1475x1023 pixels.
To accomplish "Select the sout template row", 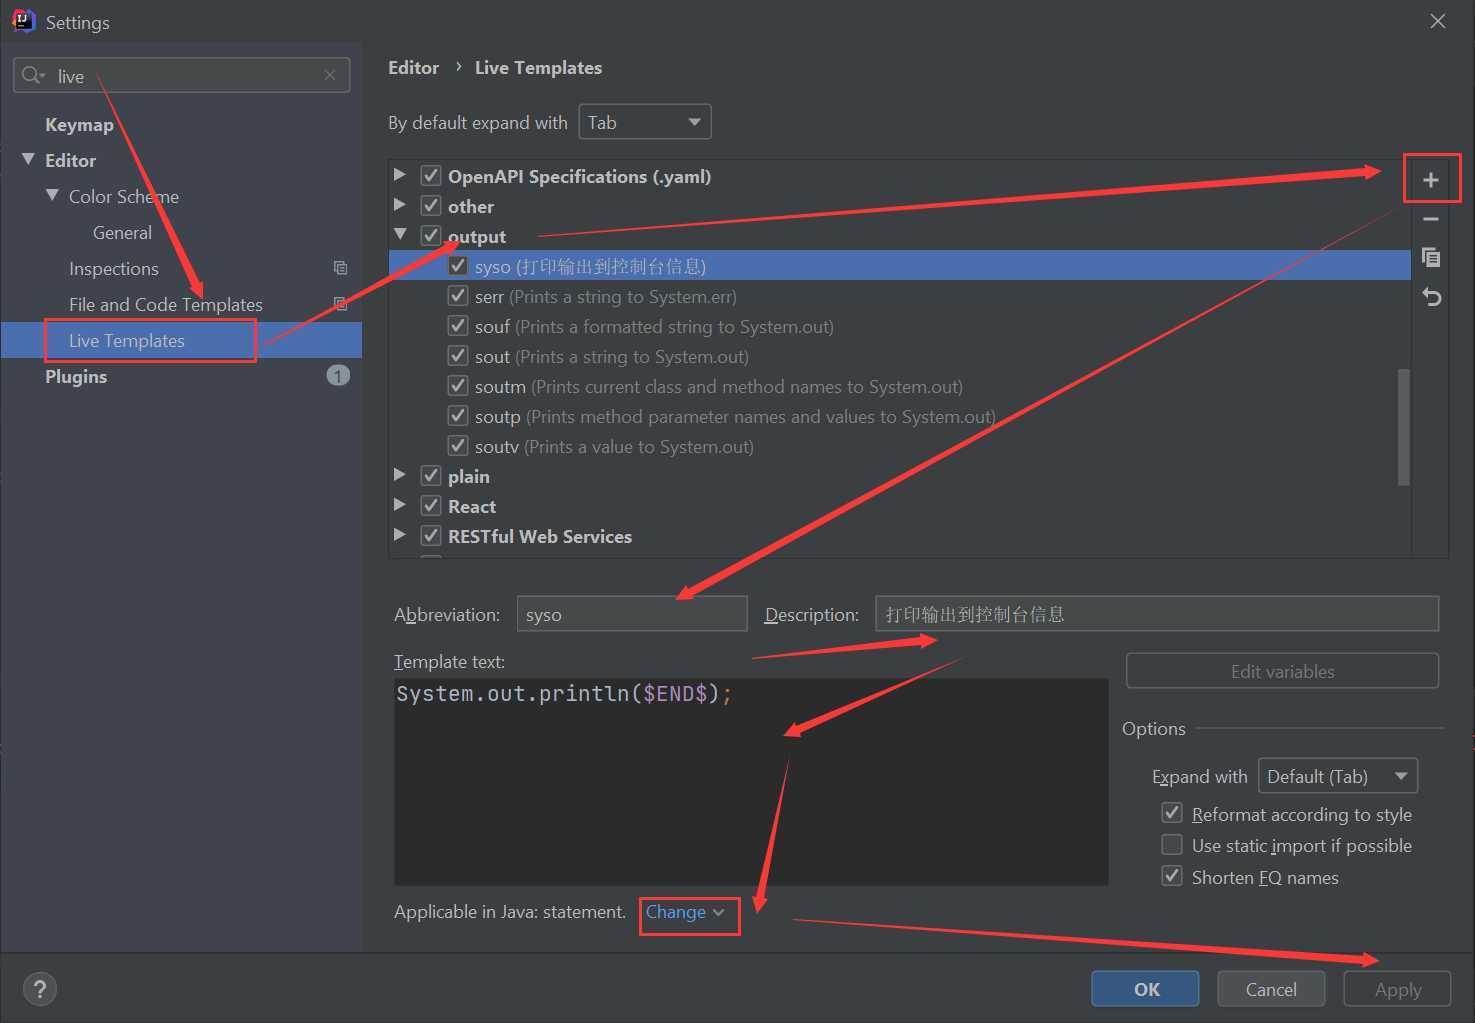I will pos(899,356).
